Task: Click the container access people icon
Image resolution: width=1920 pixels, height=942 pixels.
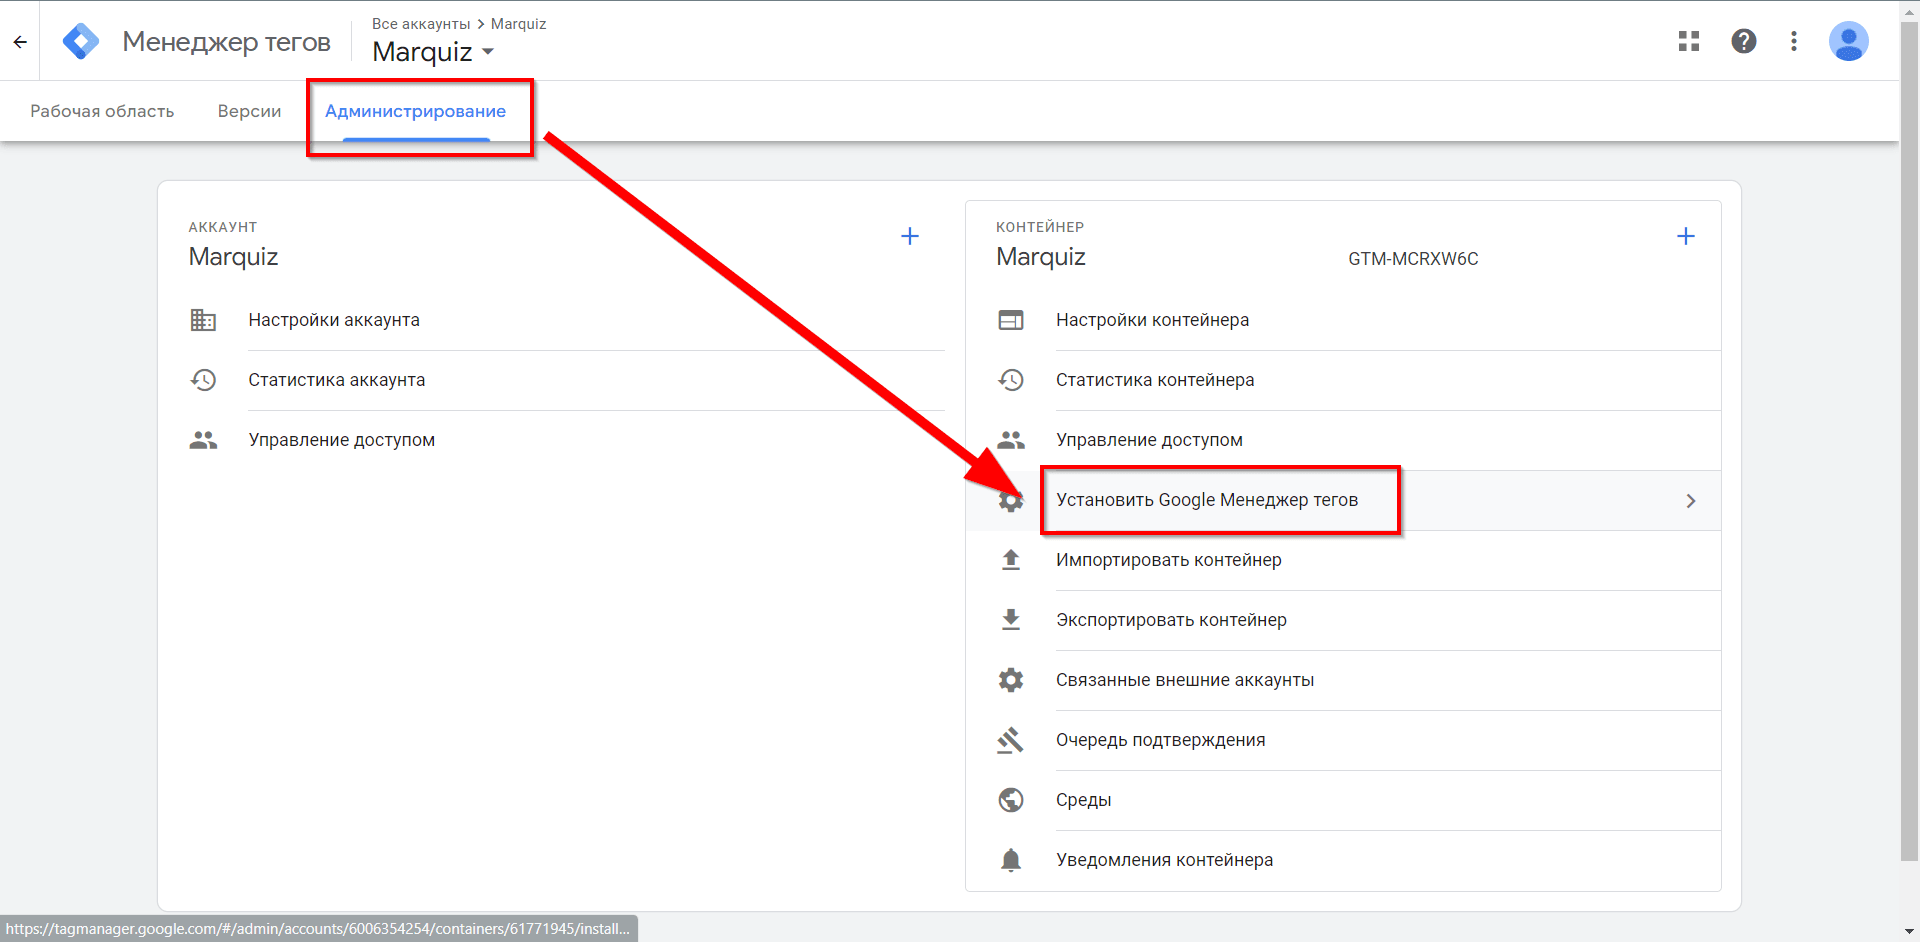Action: (x=1011, y=440)
